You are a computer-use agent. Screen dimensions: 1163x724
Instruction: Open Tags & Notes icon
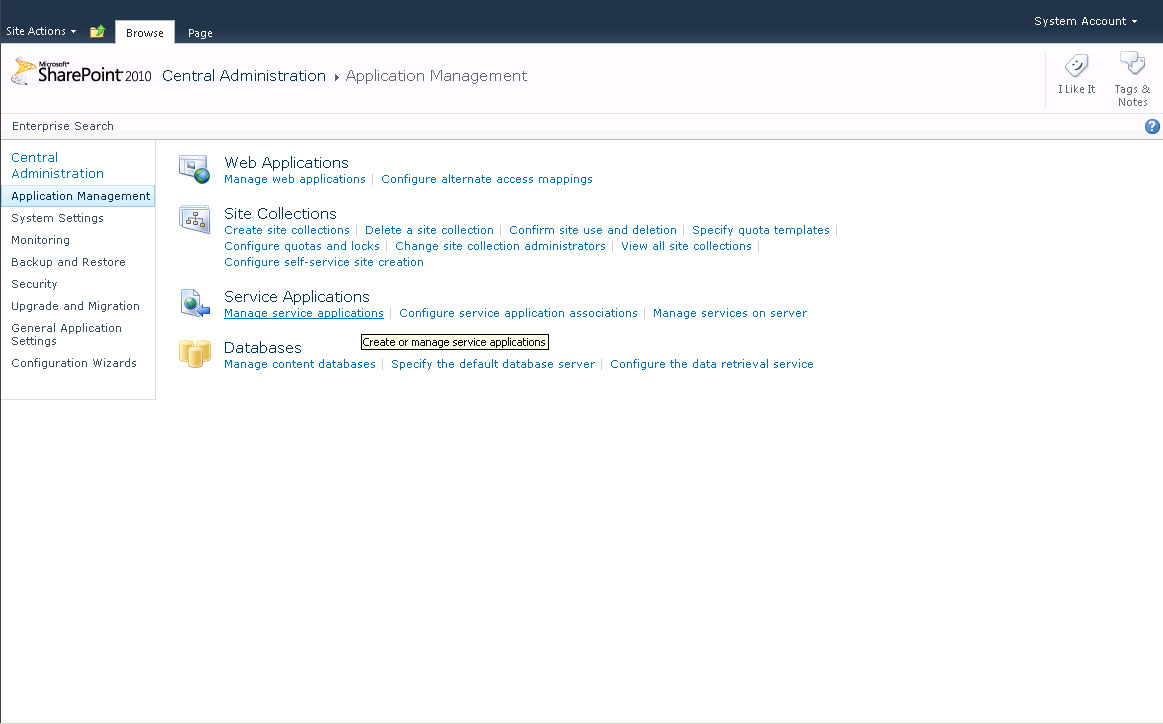1133,63
